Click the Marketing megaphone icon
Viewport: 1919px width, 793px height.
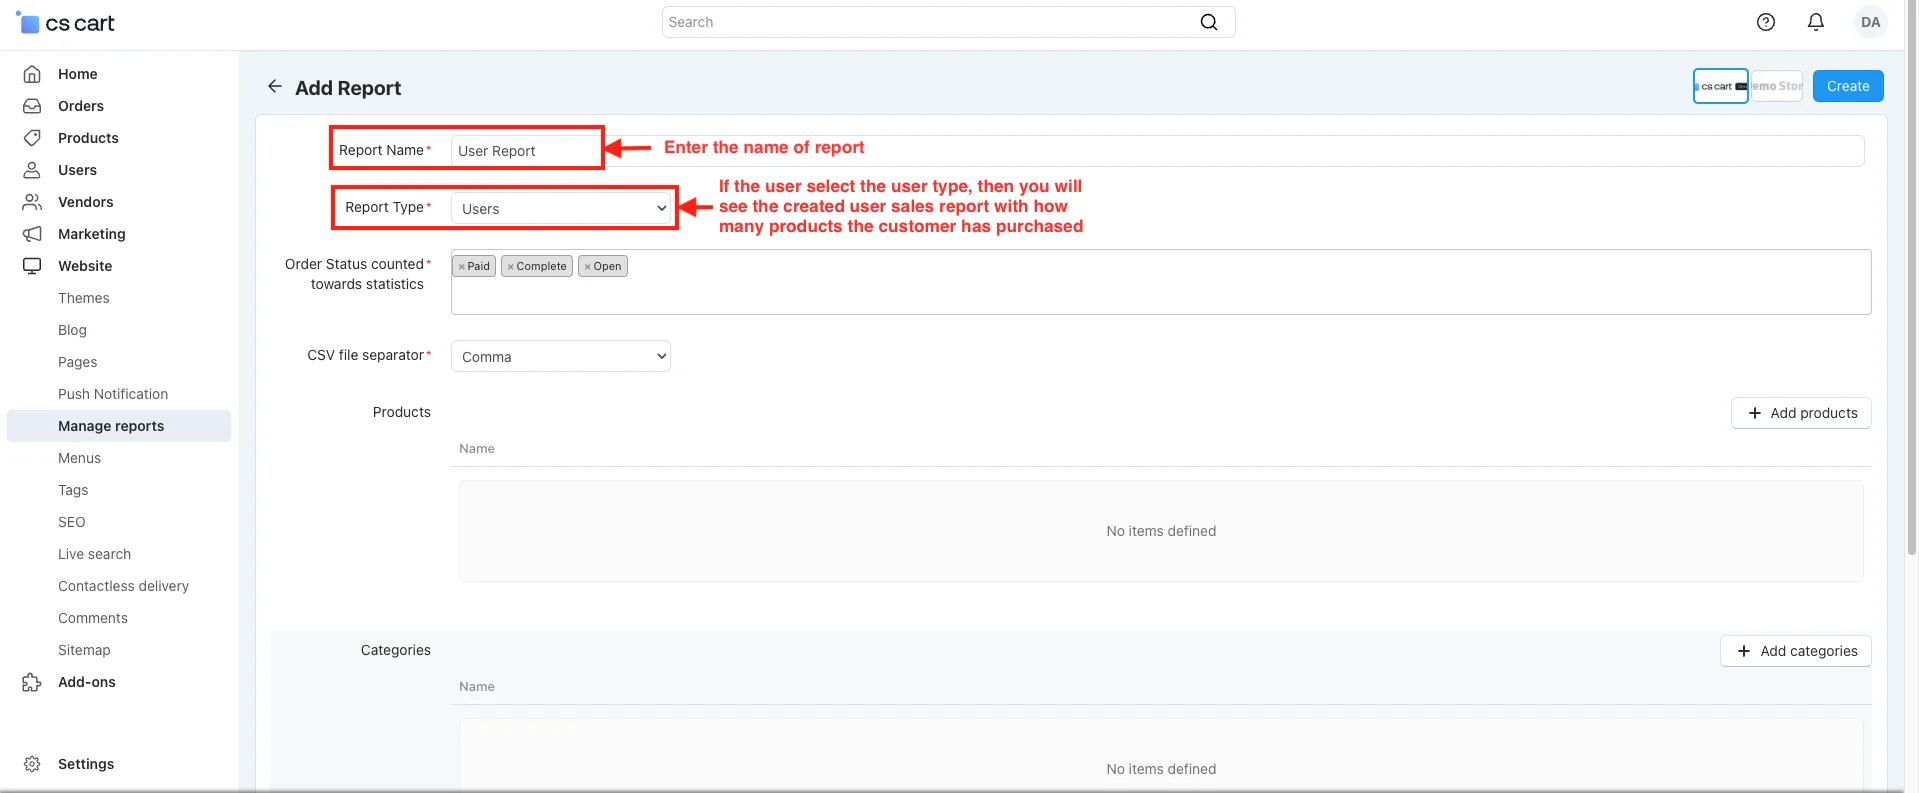(x=32, y=234)
